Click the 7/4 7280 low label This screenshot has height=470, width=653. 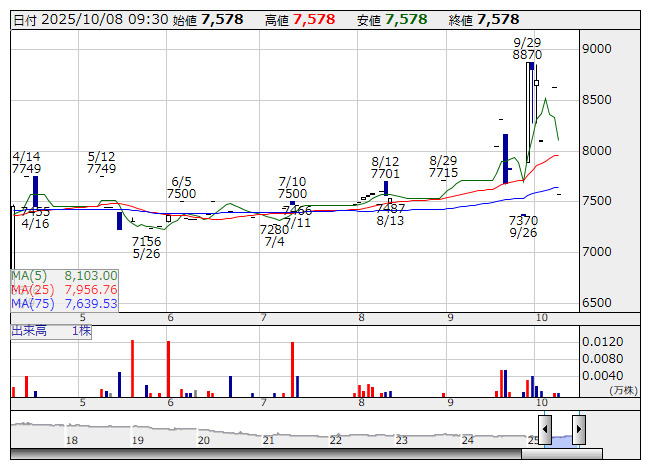274,235
